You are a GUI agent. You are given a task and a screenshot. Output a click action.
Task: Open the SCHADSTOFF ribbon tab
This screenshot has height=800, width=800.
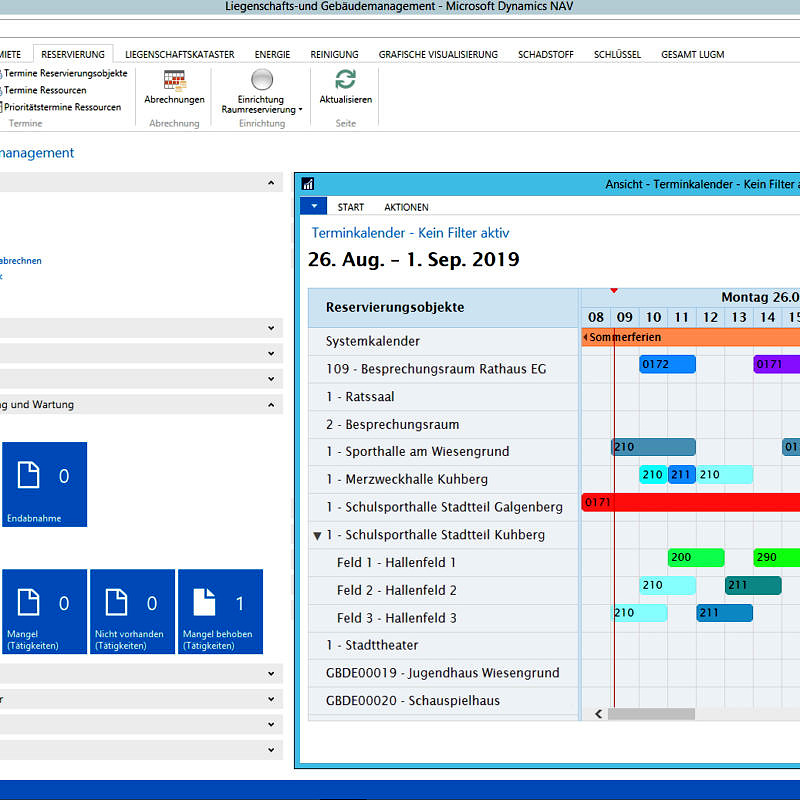point(545,54)
